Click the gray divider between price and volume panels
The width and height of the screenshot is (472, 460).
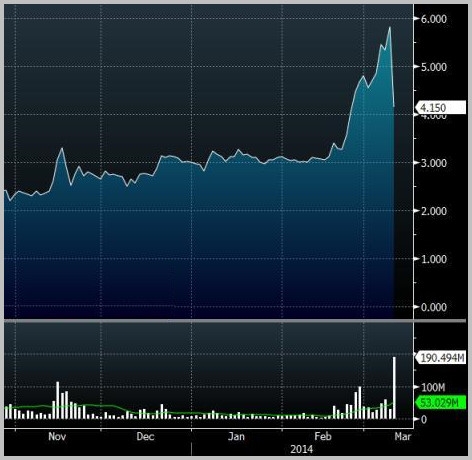pos(235,321)
